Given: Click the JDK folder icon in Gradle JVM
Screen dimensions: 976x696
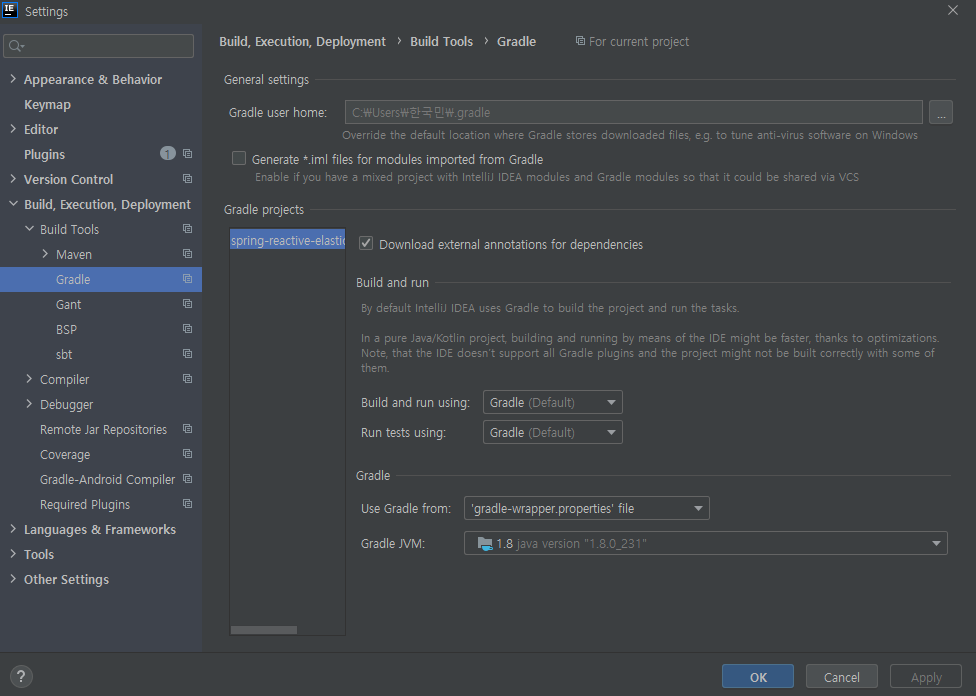Looking at the screenshot, I should point(485,543).
